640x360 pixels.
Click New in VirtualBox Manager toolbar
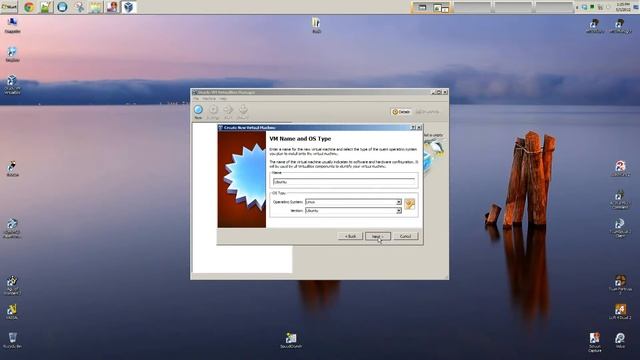point(198,112)
